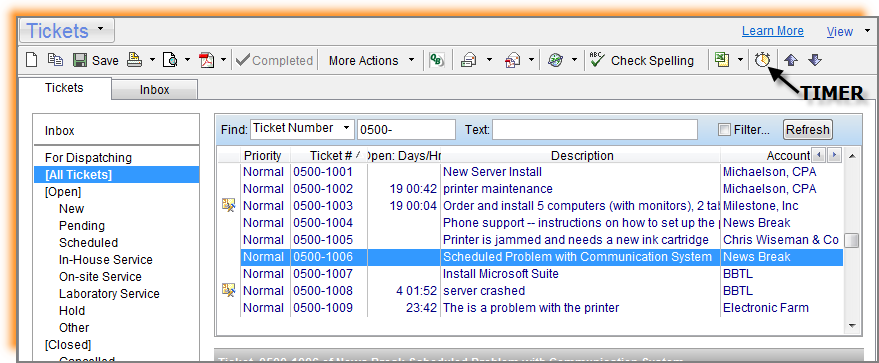Click the ticket list vertical scrollbar thumb
This screenshot has width=879, height=363.
[852, 240]
